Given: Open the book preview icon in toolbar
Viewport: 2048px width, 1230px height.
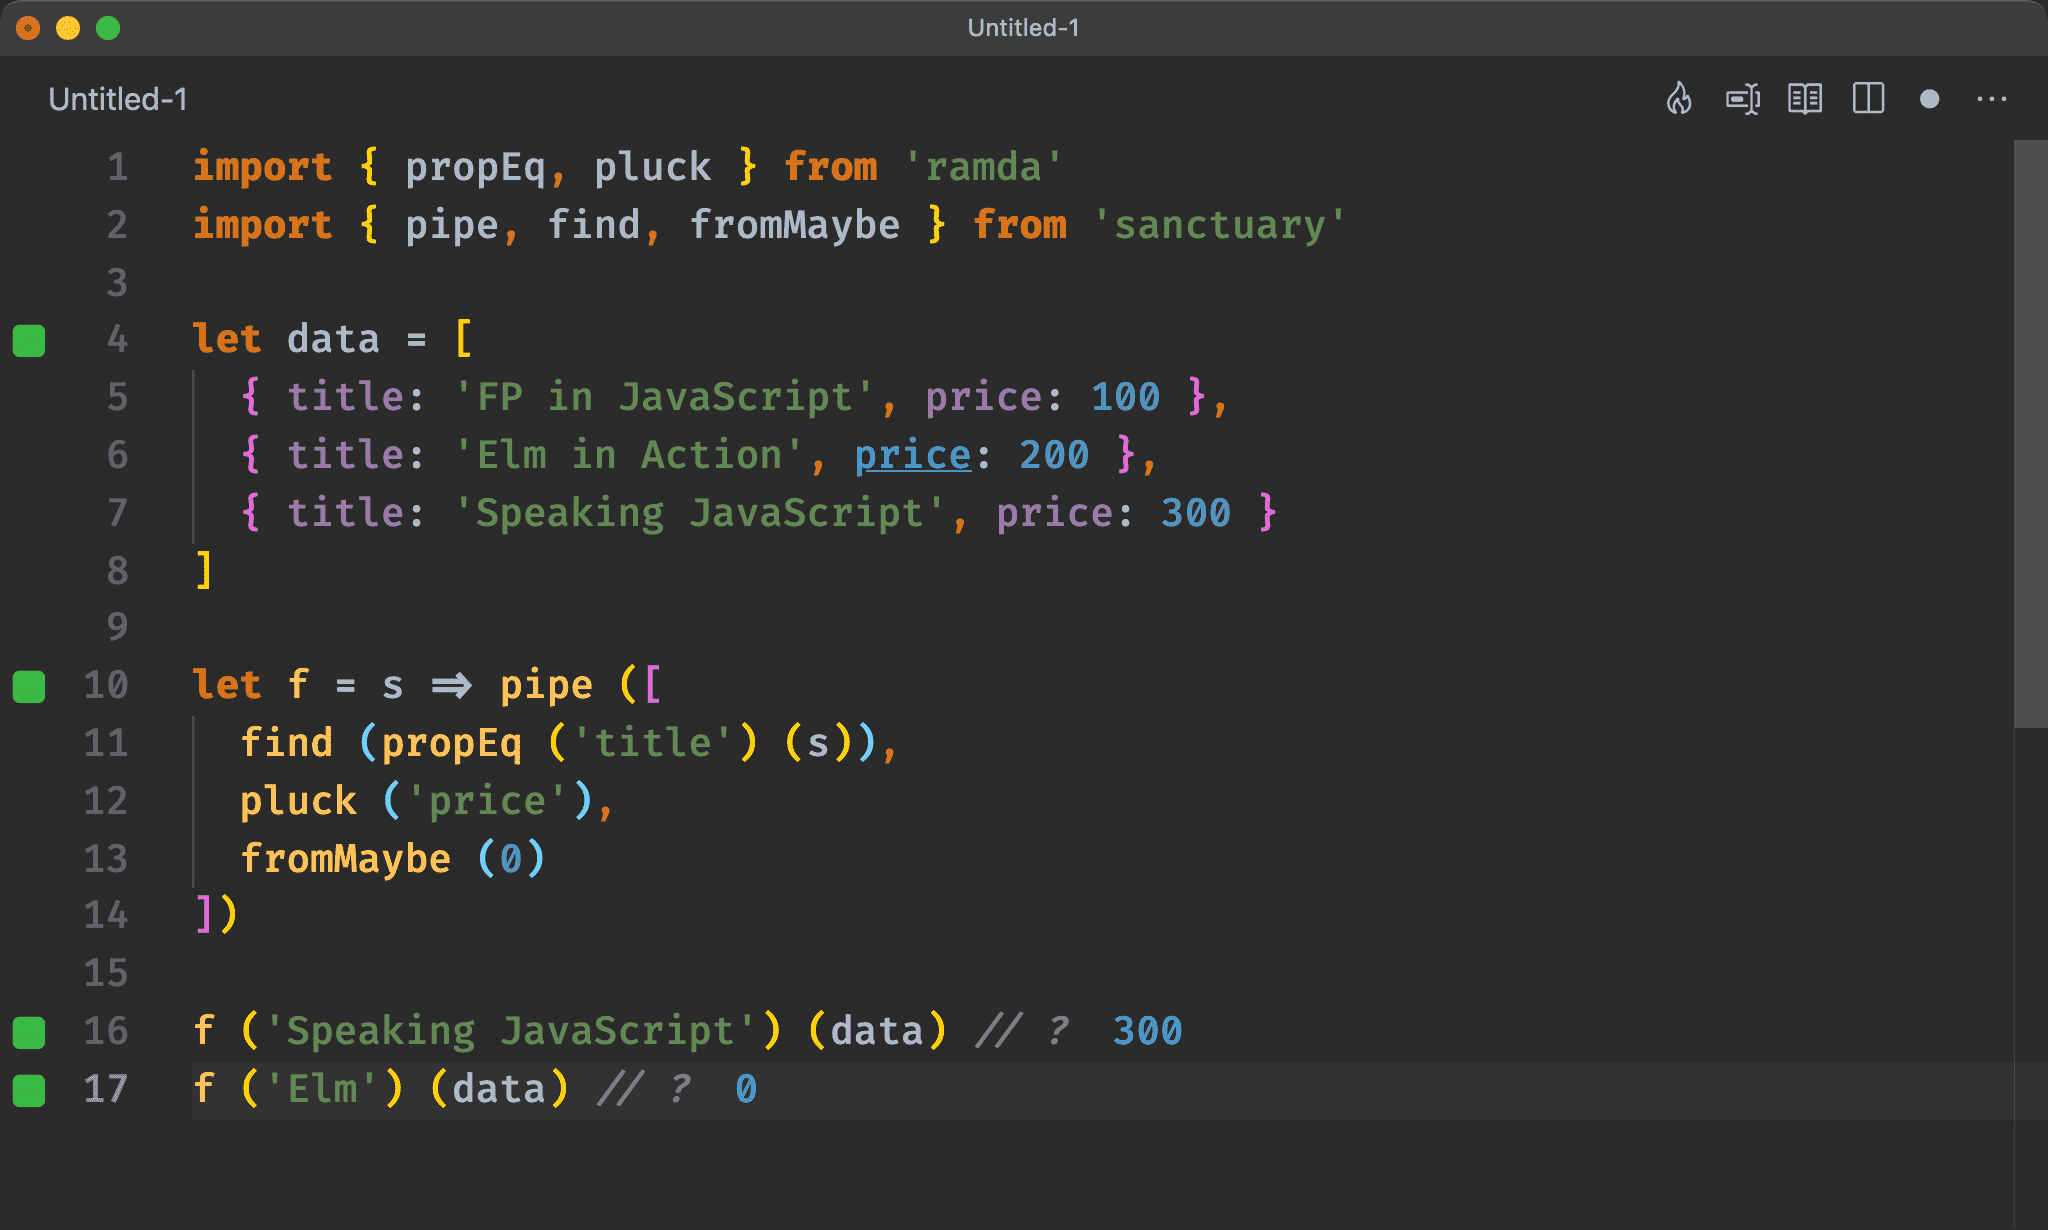Looking at the screenshot, I should 1805,99.
